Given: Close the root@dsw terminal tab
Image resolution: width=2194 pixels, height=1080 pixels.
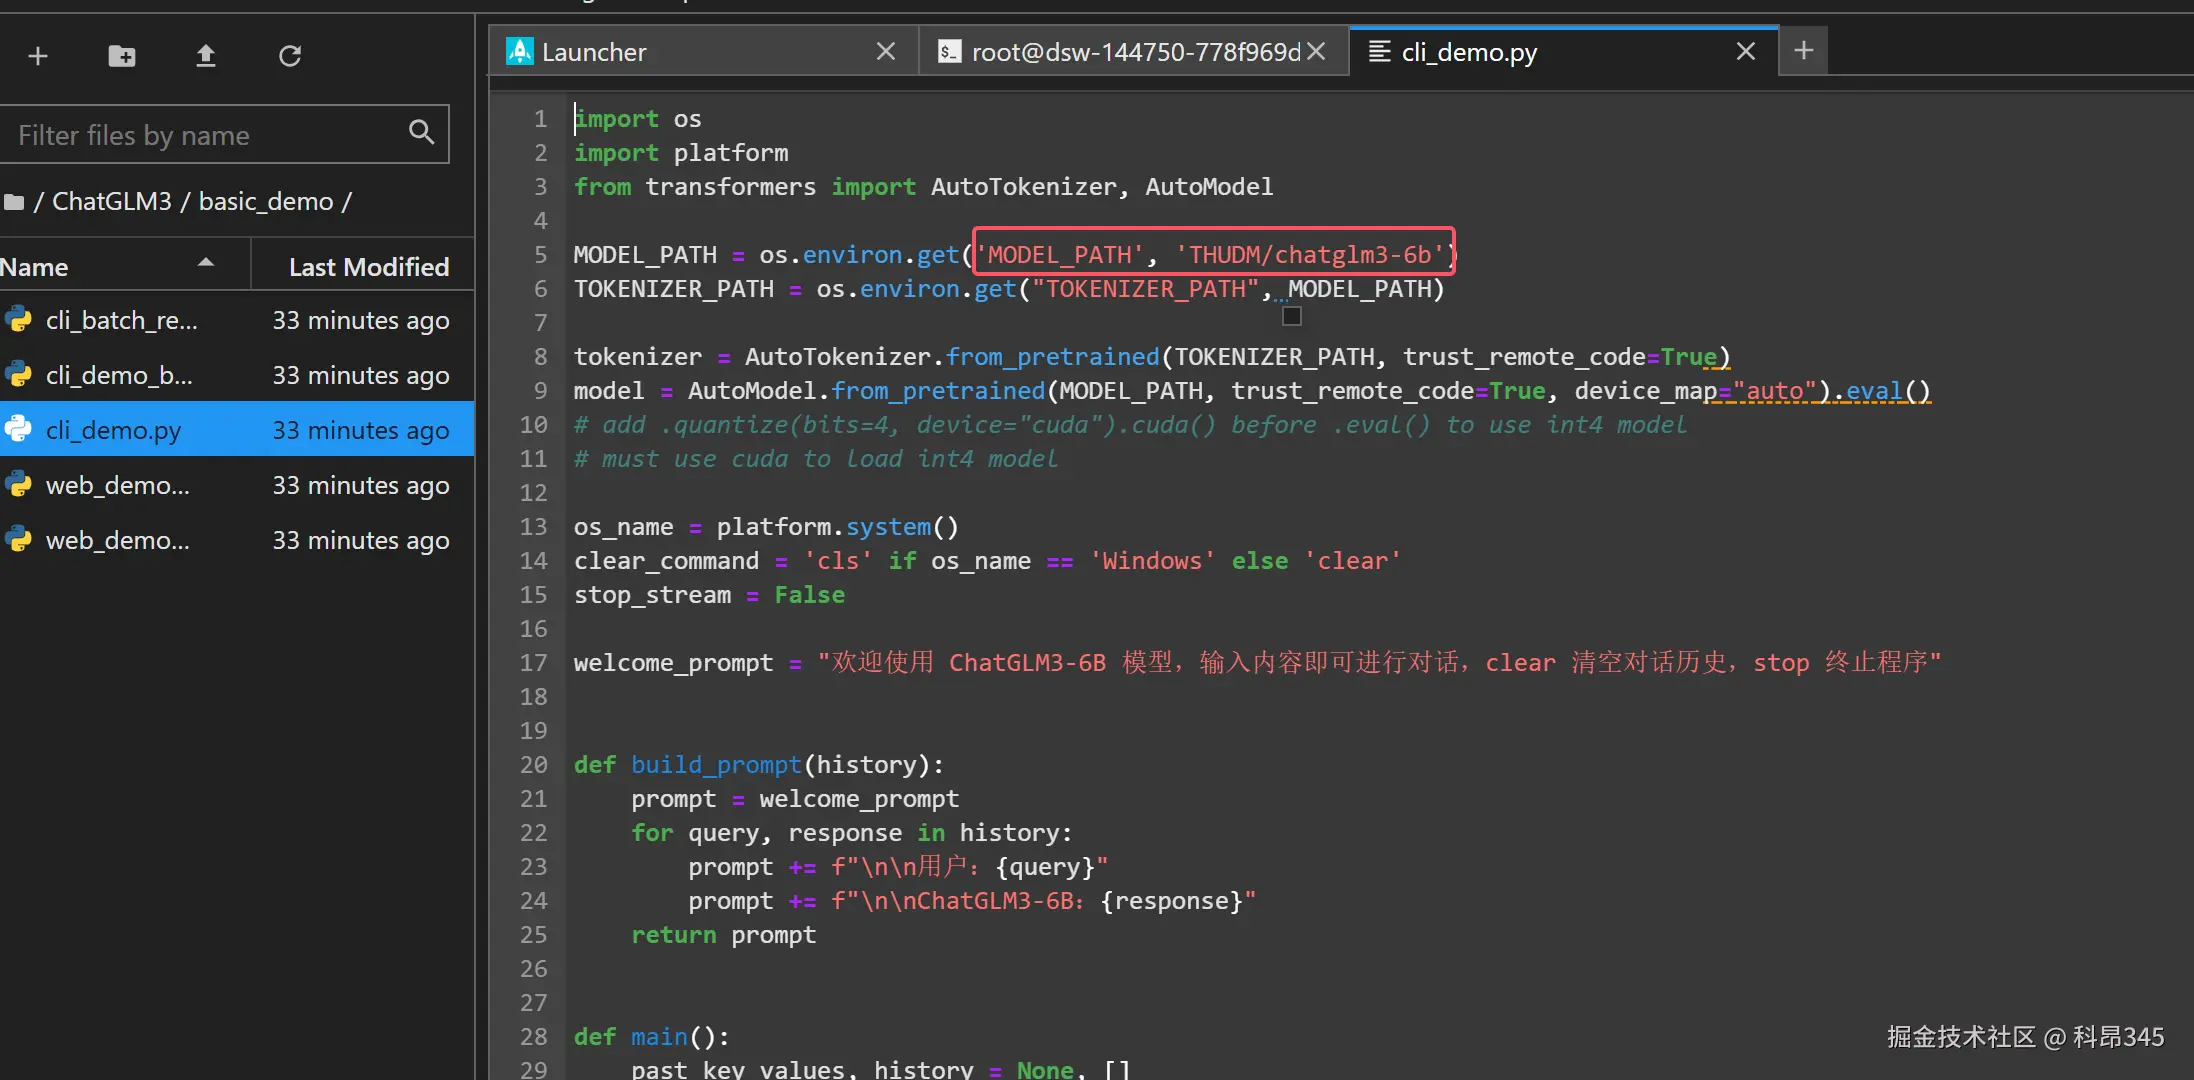Looking at the screenshot, I should pos(1317,51).
